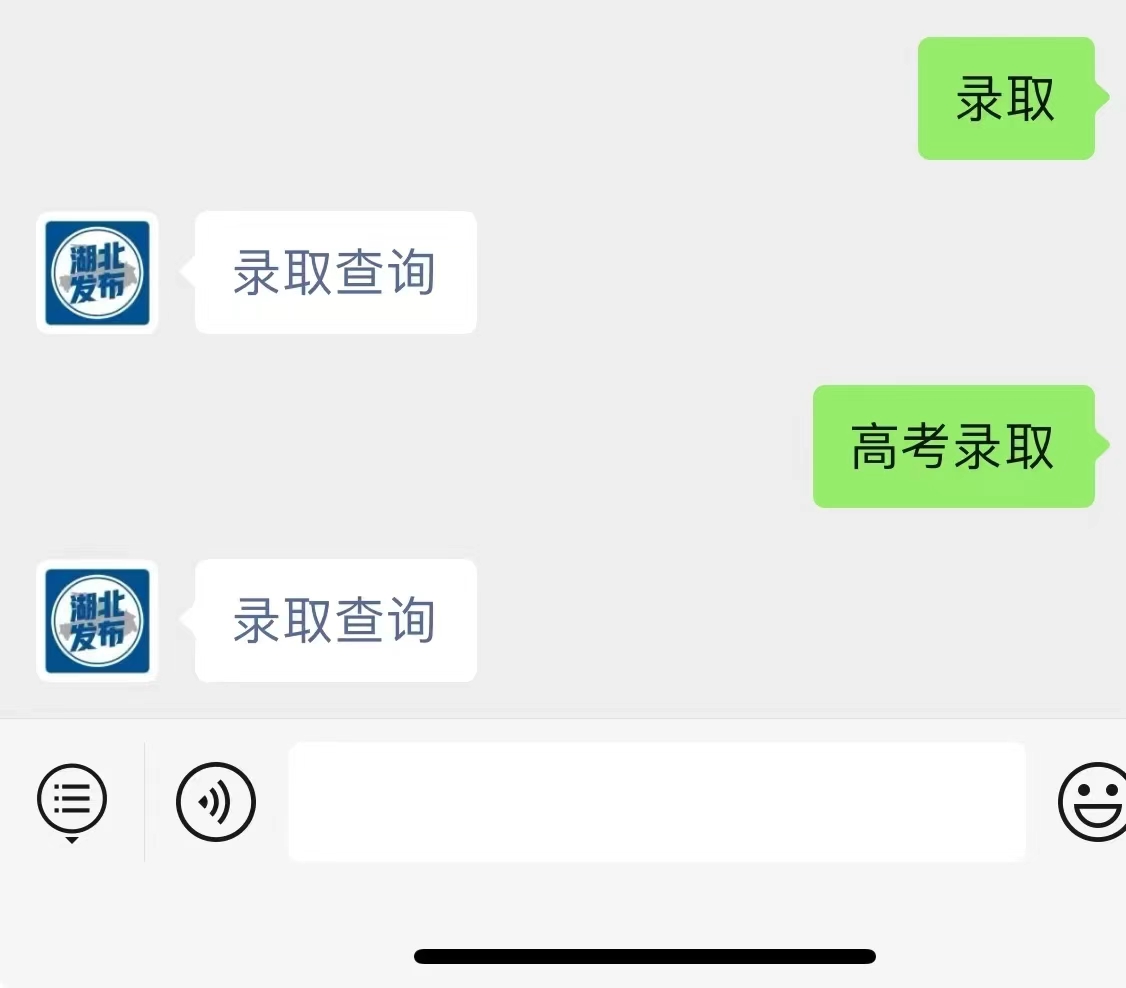Tap the upper 湖北发布 avatar
The height and width of the screenshot is (988, 1126).
(x=97, y=273)
